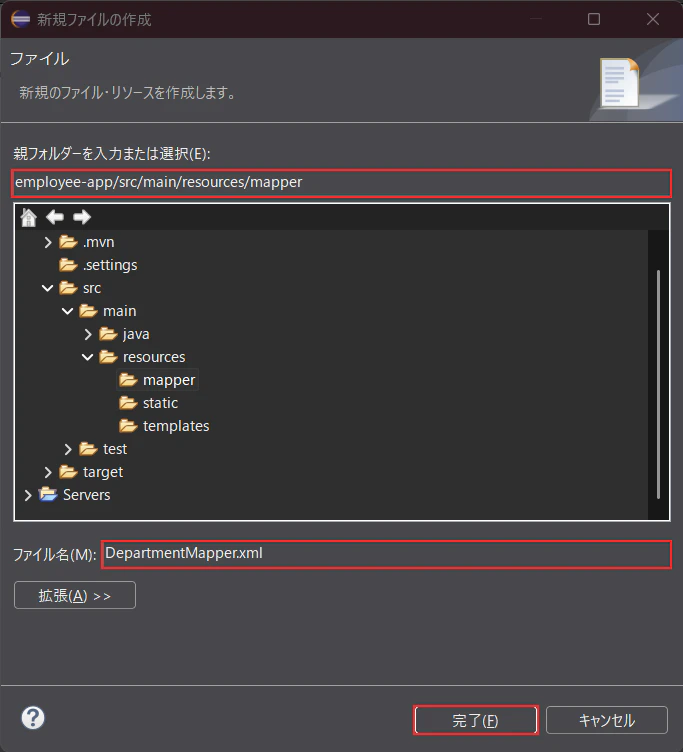
Task: Click the キャンセル cancel button
Action: click(x=607, y=720)
